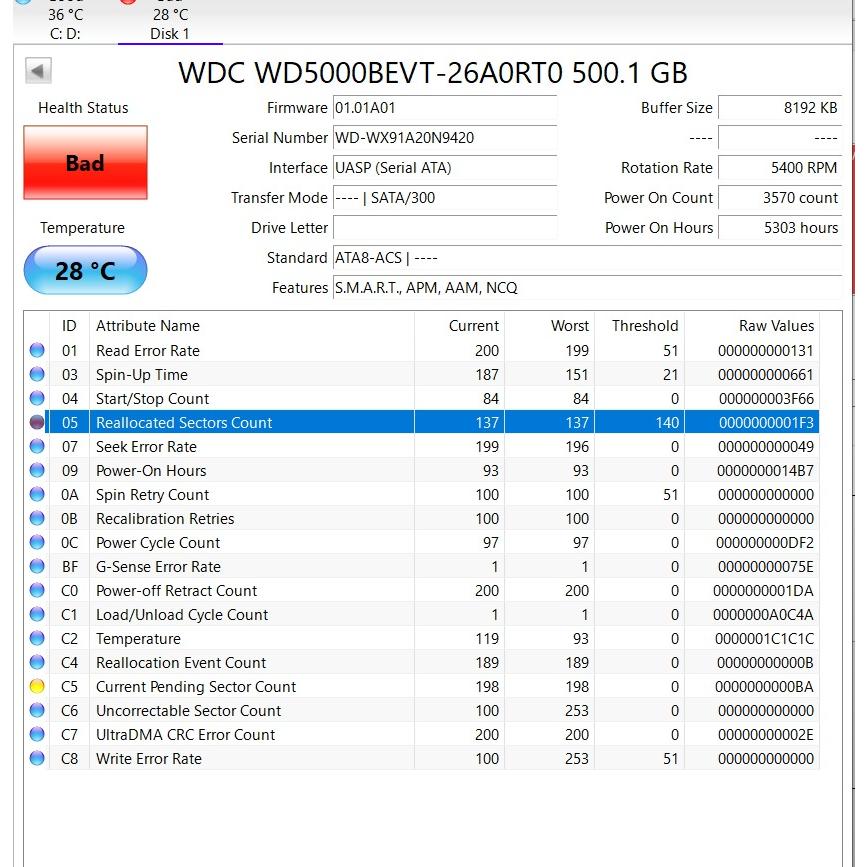Click the Power On Hours value box

point(780,228)
